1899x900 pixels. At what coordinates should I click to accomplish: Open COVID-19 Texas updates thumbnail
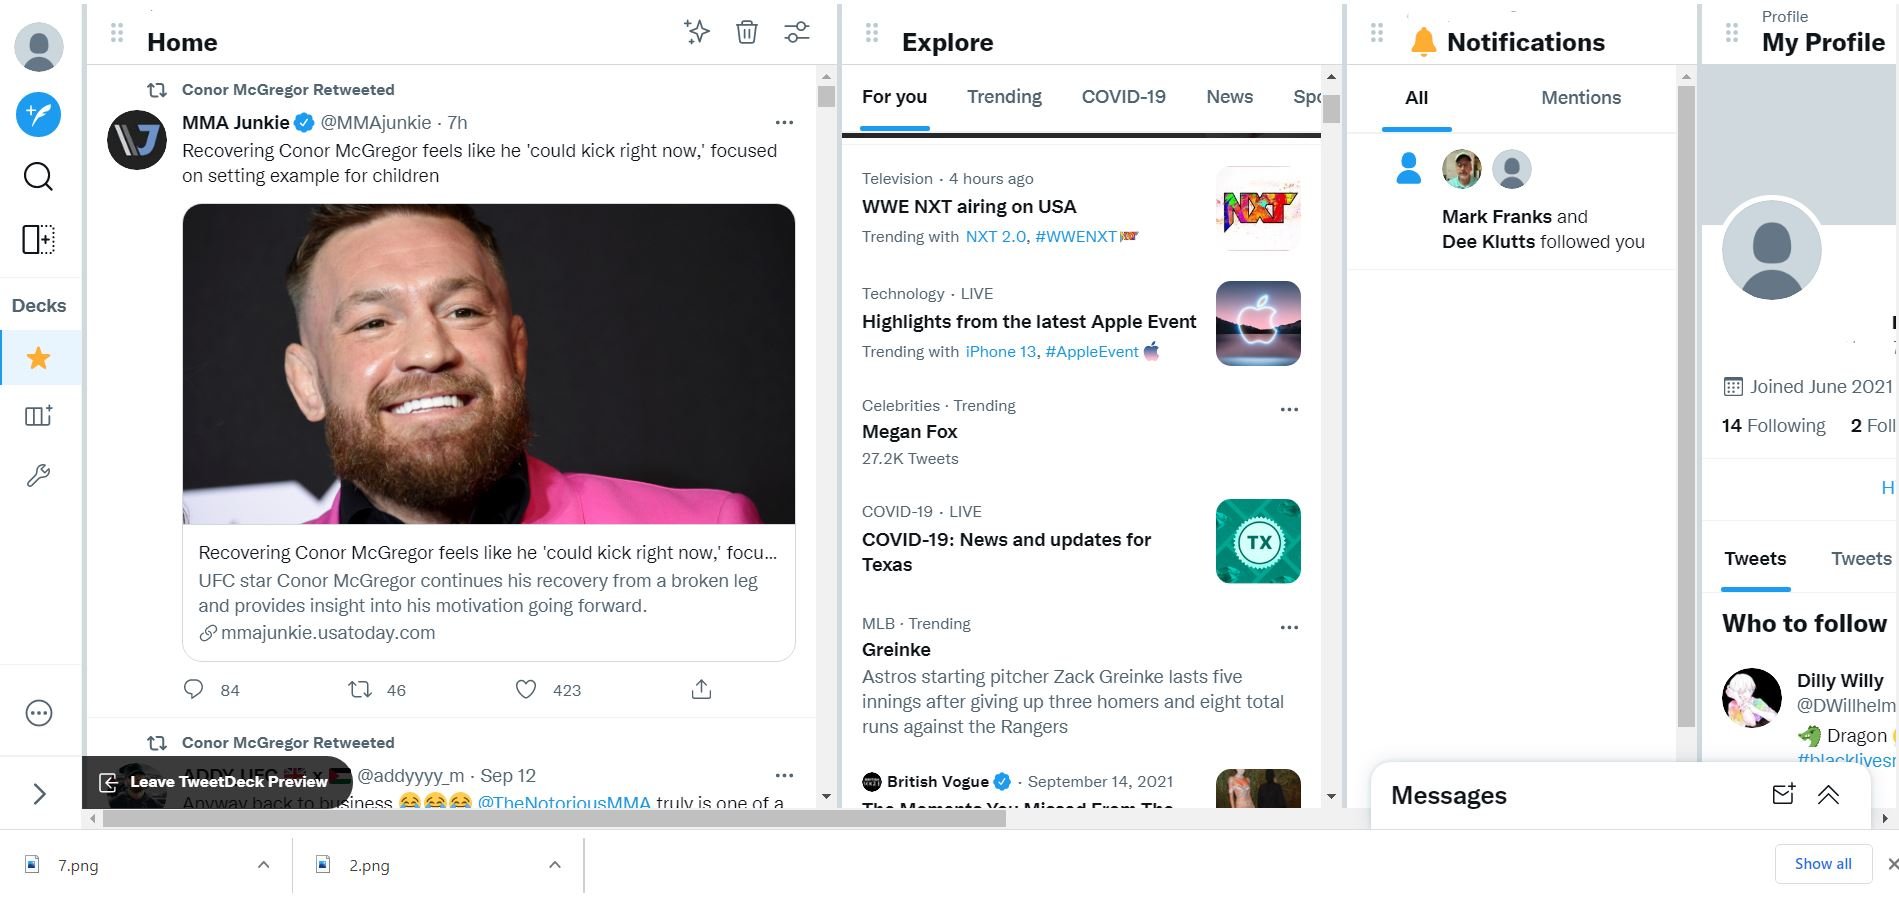[1258, 541]
